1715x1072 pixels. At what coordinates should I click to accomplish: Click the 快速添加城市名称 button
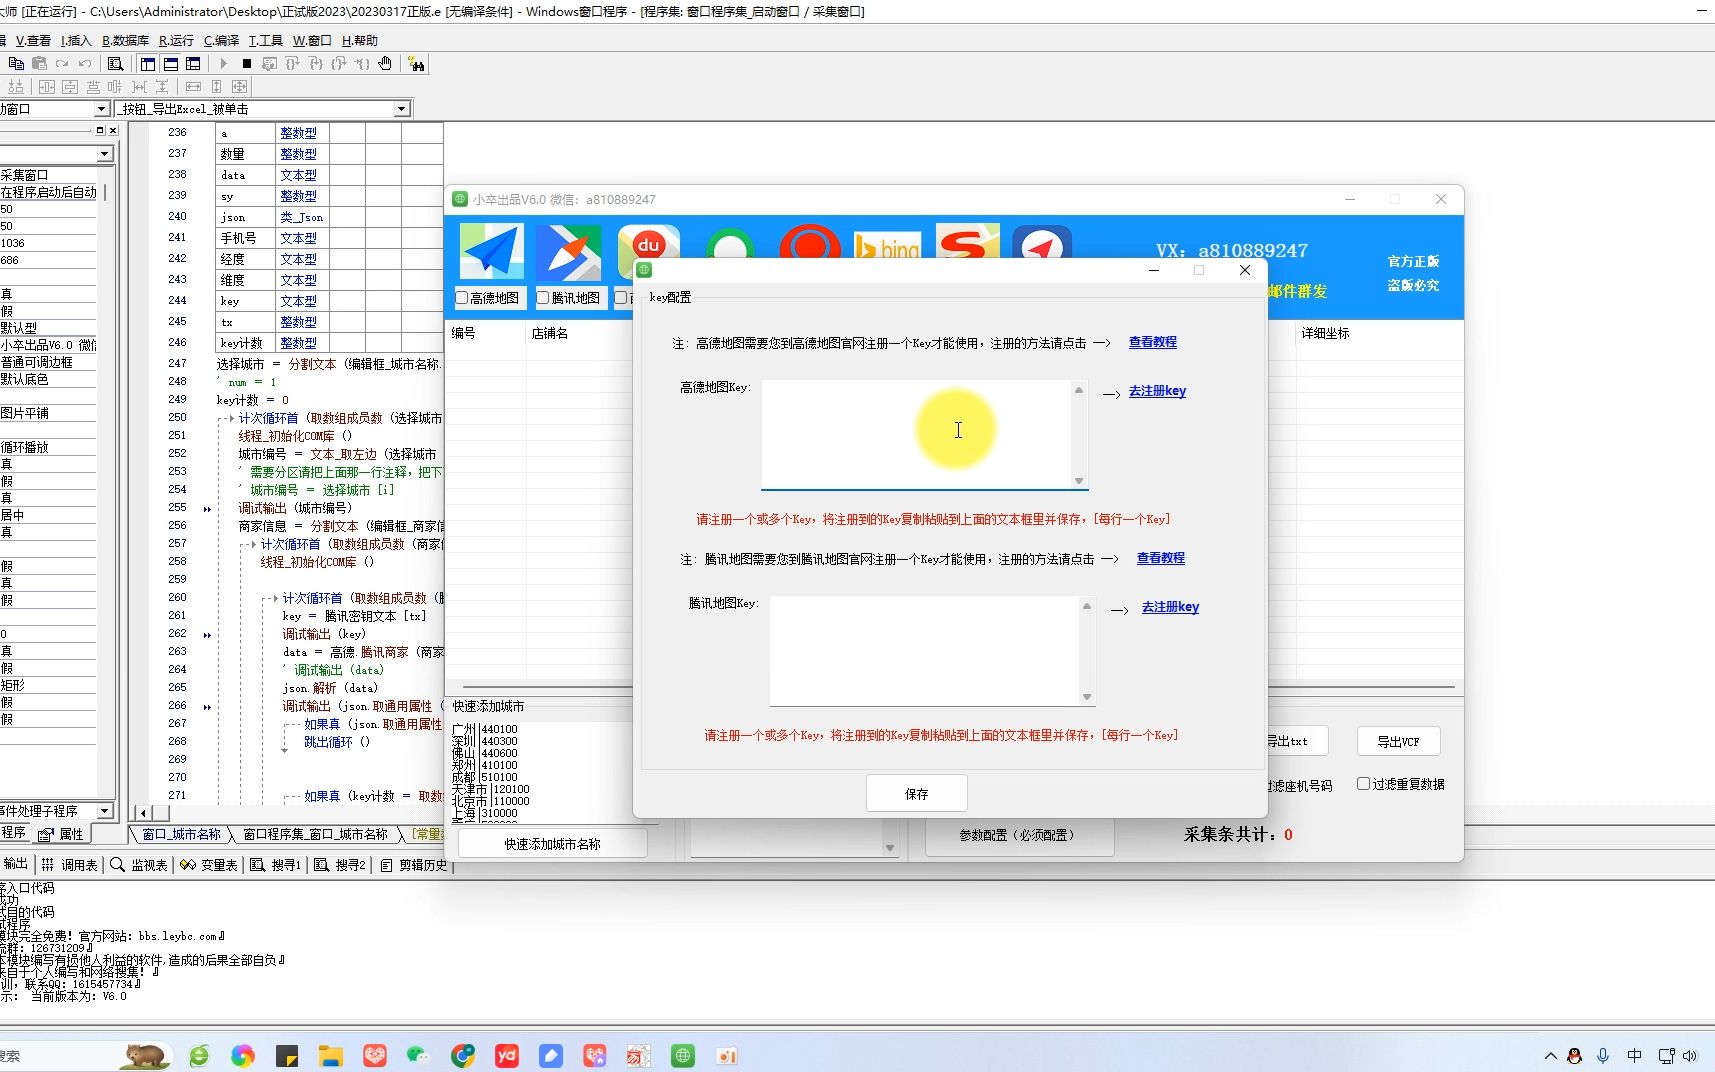(x=552, y=844)
